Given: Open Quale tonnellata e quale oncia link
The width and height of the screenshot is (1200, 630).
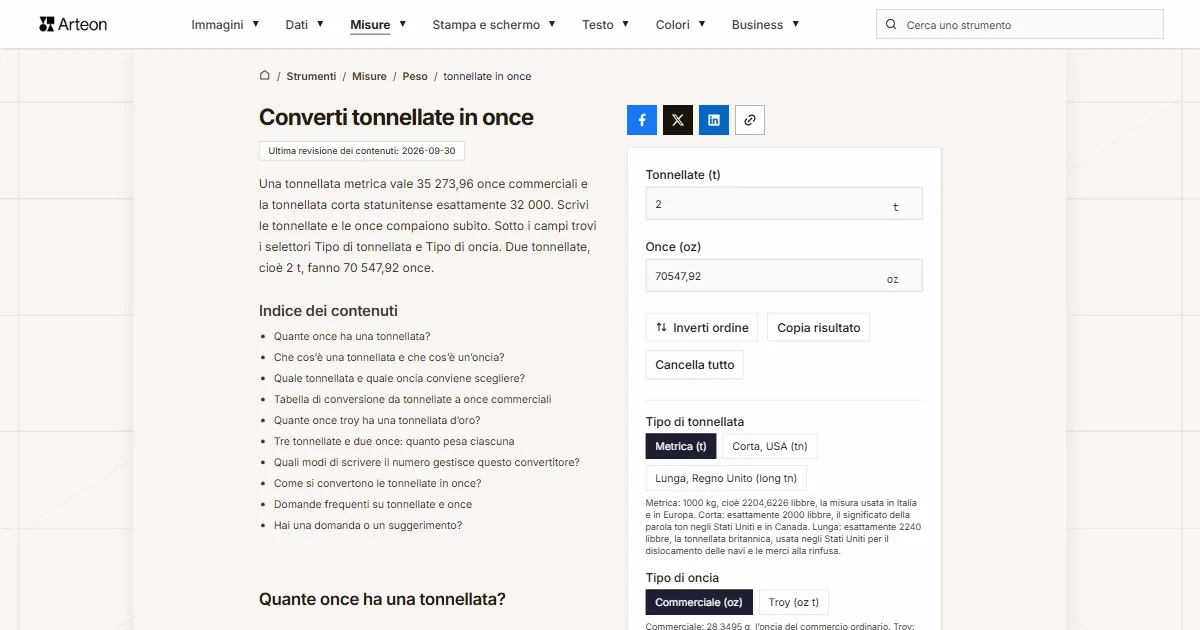Looking at the screenshot, I should coord(399,378).
